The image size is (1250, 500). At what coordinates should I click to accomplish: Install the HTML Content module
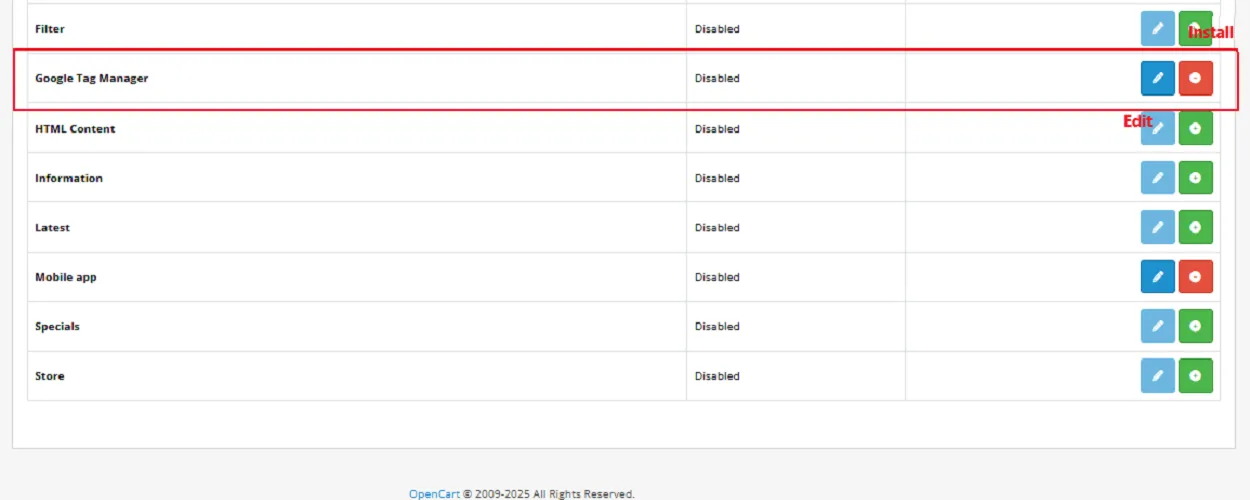click(1195, 128)
